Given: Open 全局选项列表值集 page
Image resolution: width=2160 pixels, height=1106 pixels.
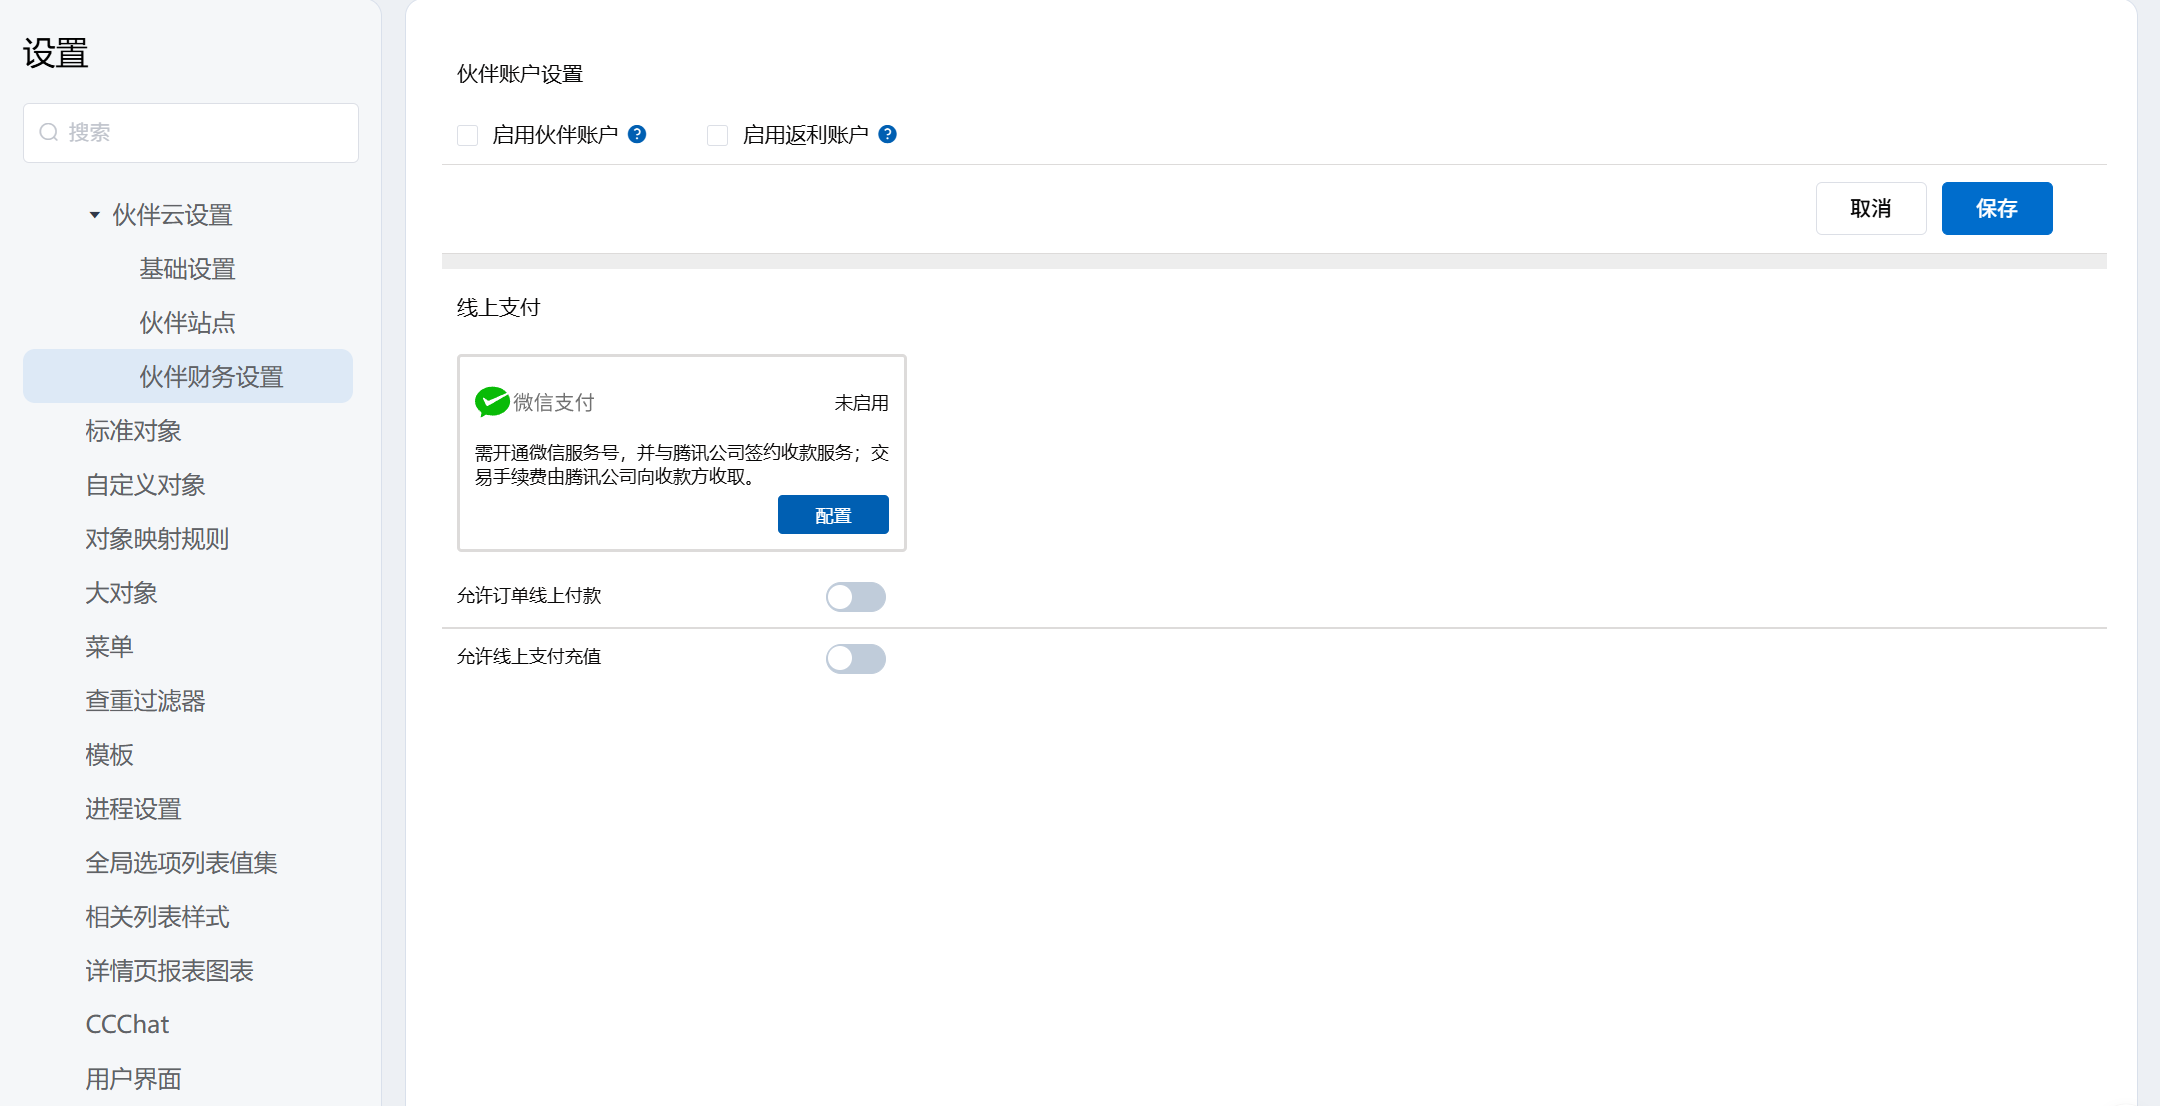Looking at the screenshot, I should (x=181, y=863).
